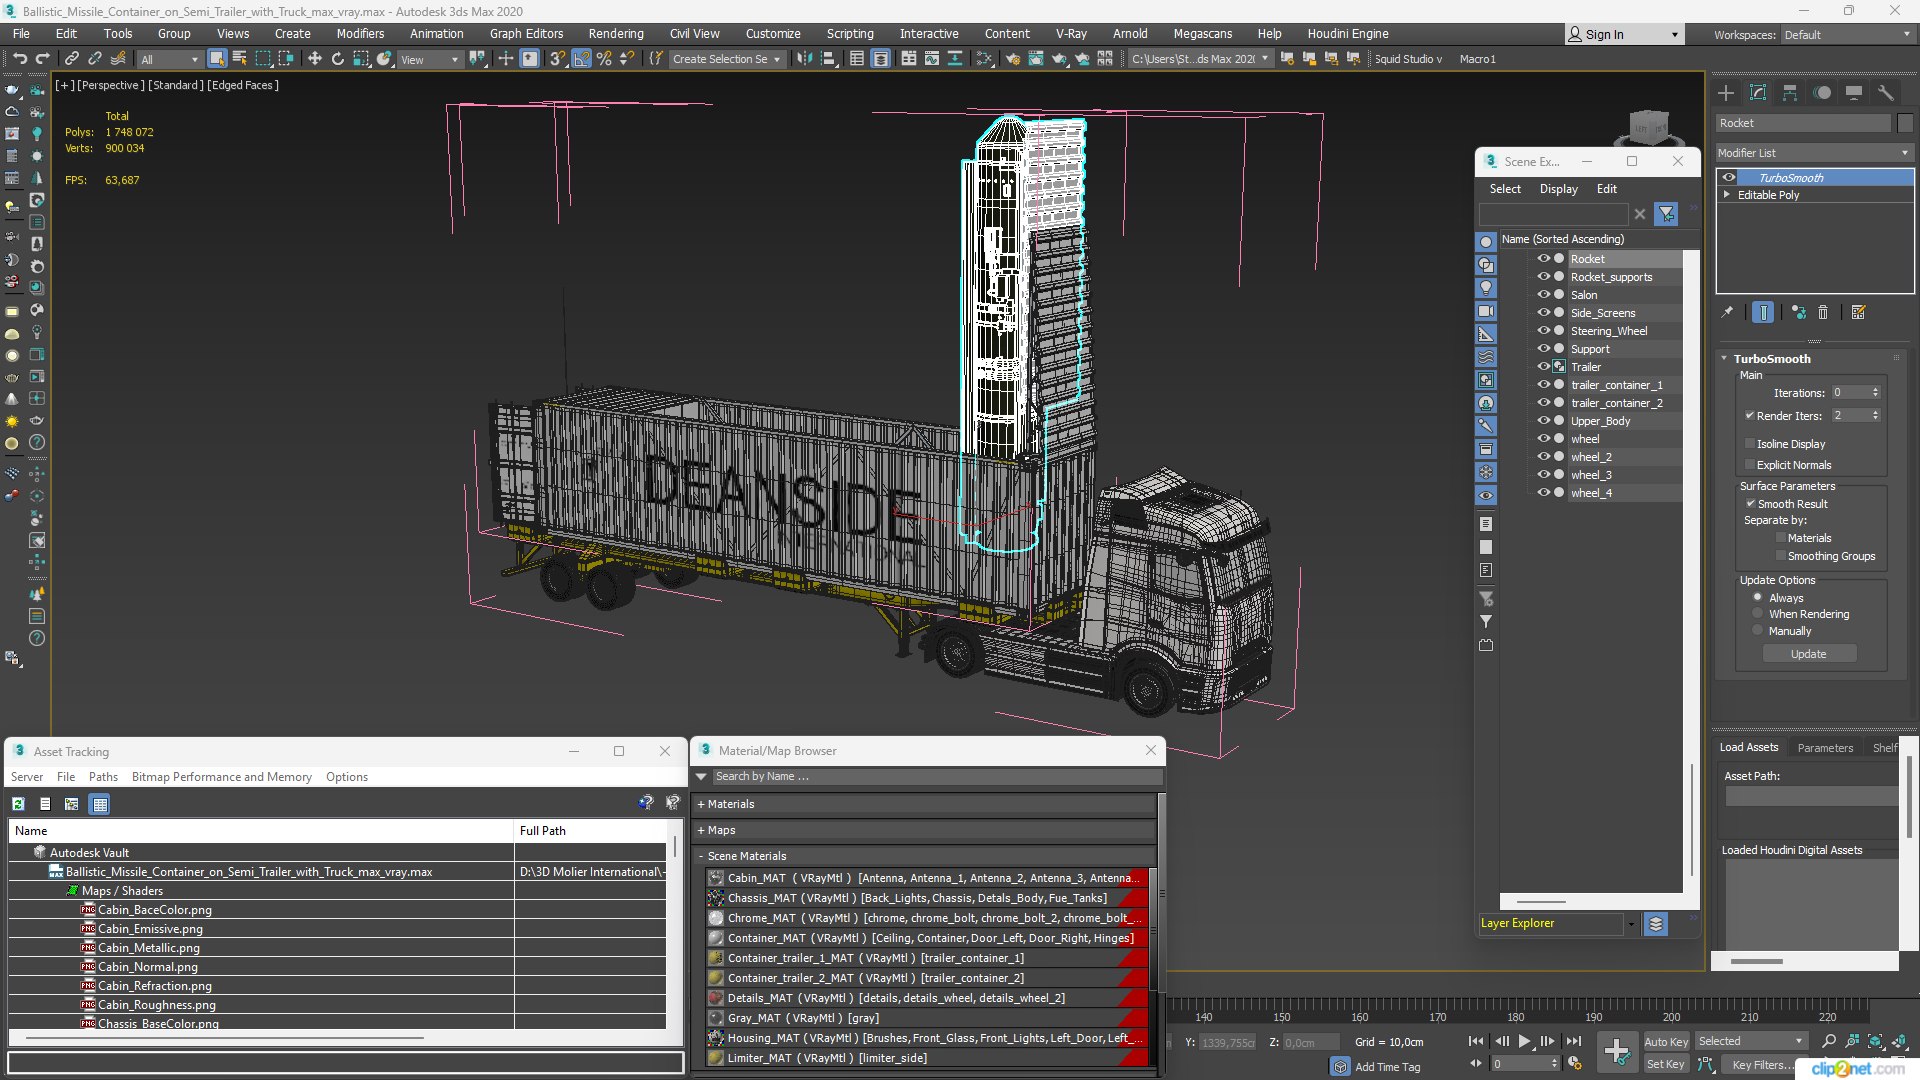Activate the Select and Rotate tool
The width and height of the screenshot is (1920, 1080).
click(338, 59)
